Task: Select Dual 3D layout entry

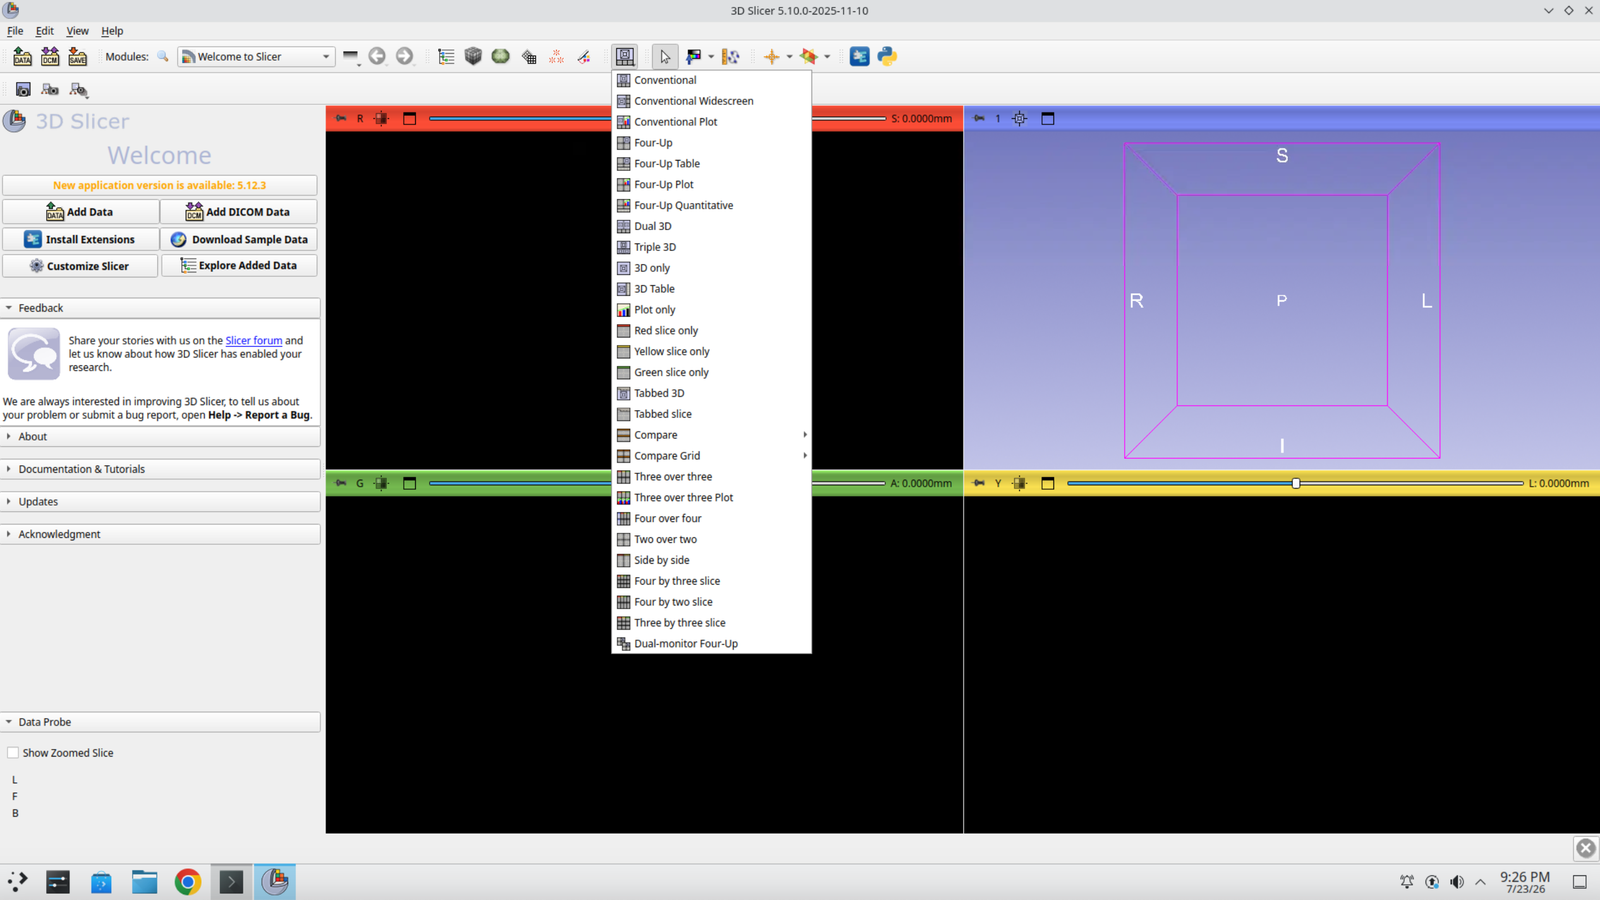Action: 711,226
